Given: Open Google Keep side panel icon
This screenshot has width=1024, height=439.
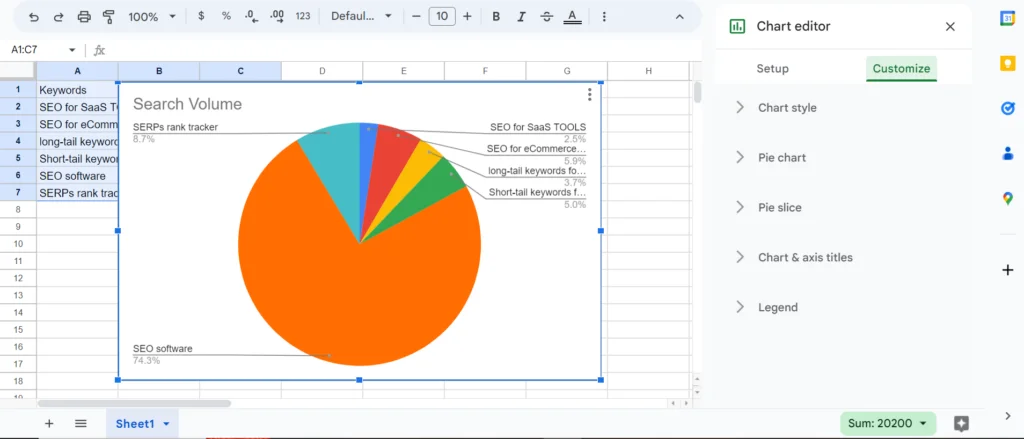Looking at the screenshot, I should [1007, 63].
